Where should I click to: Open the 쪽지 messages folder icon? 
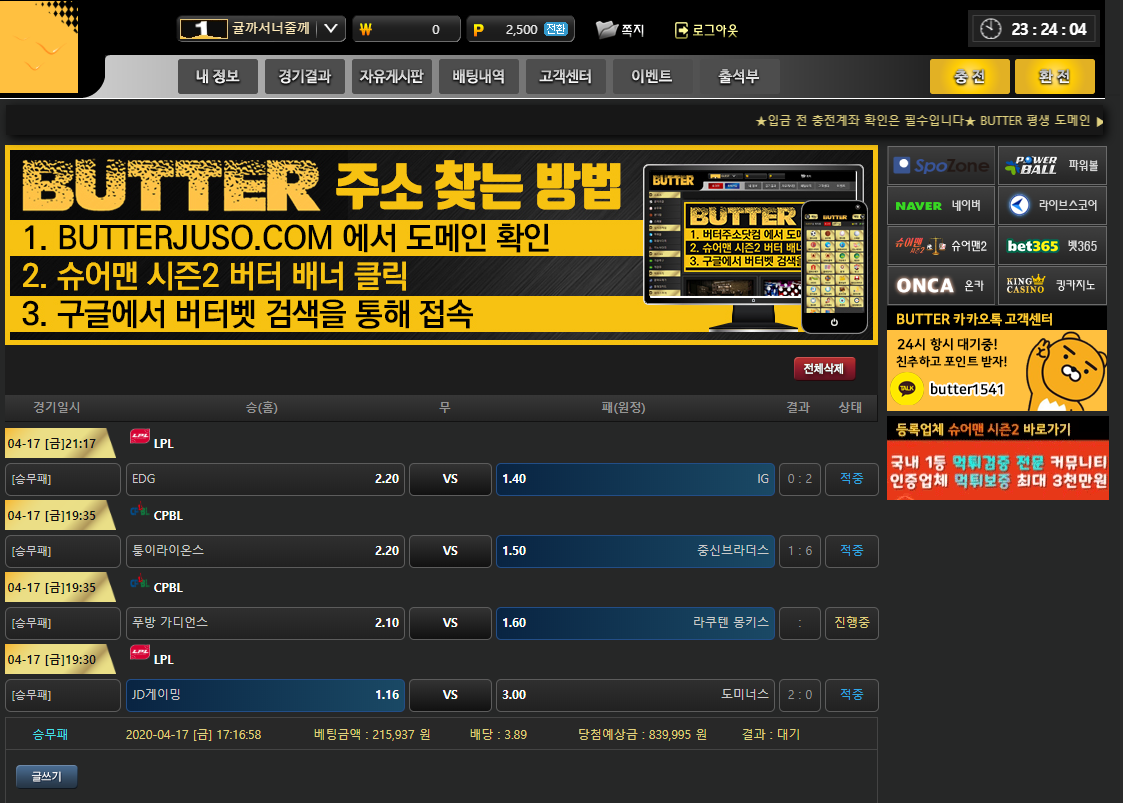pyautogui.click(x=607, y=30)
